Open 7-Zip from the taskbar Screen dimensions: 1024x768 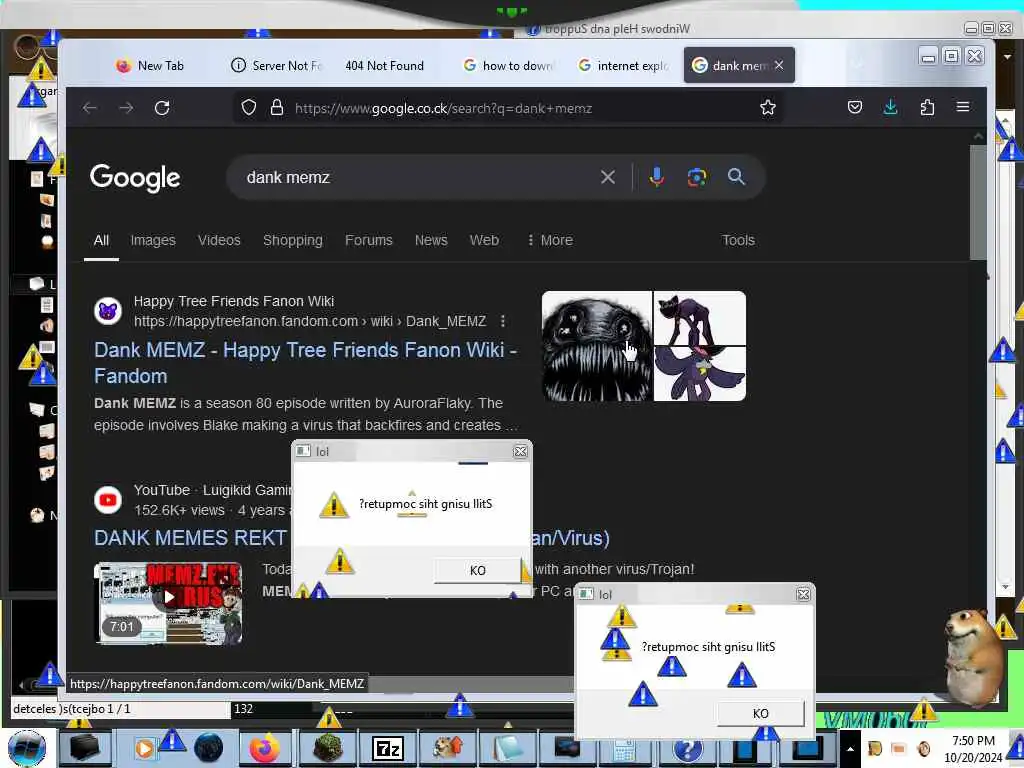(388, 748)
